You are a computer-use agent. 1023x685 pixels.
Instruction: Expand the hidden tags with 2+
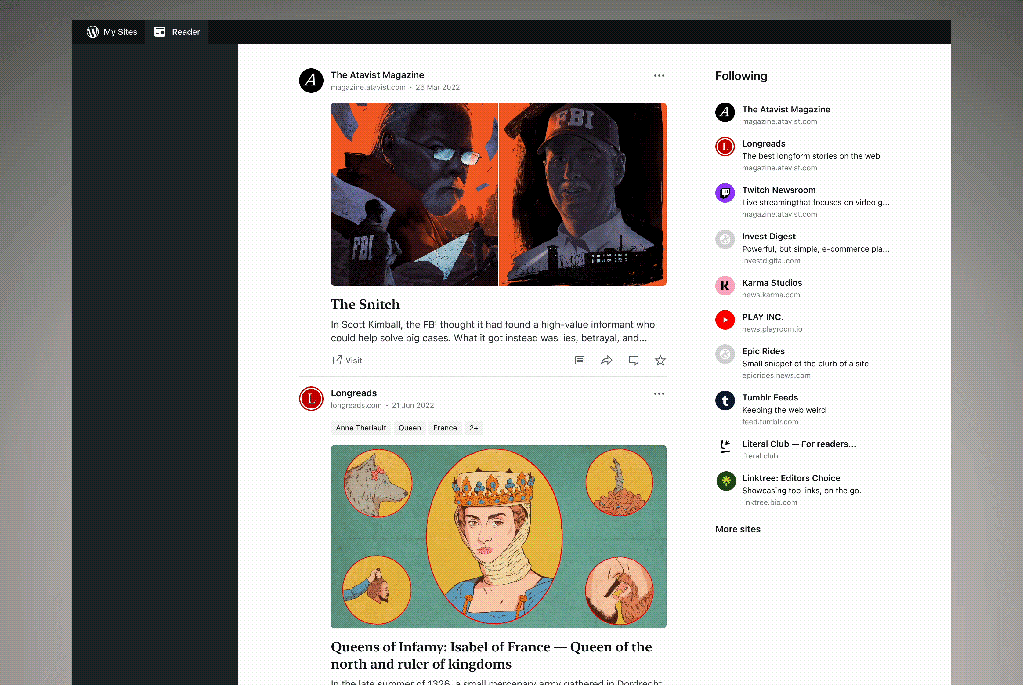coord(473,428)
